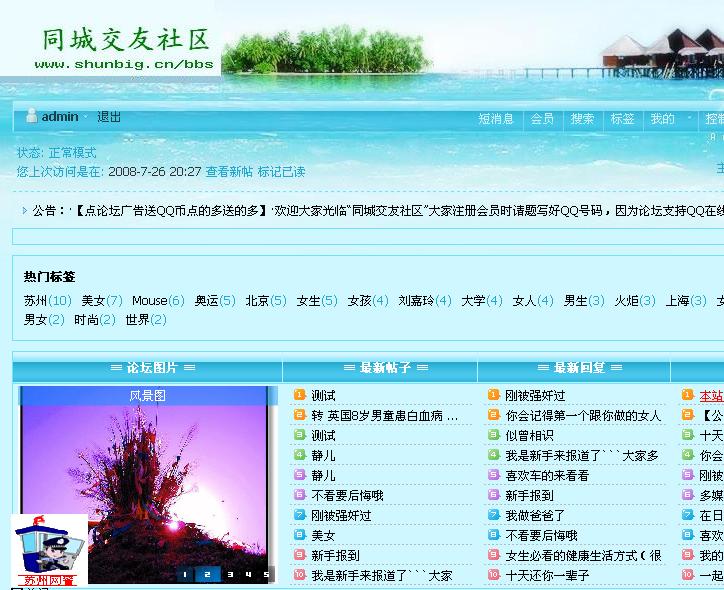
Task: Open the 奥运(5) hot tag
Action: pos(215,301)
